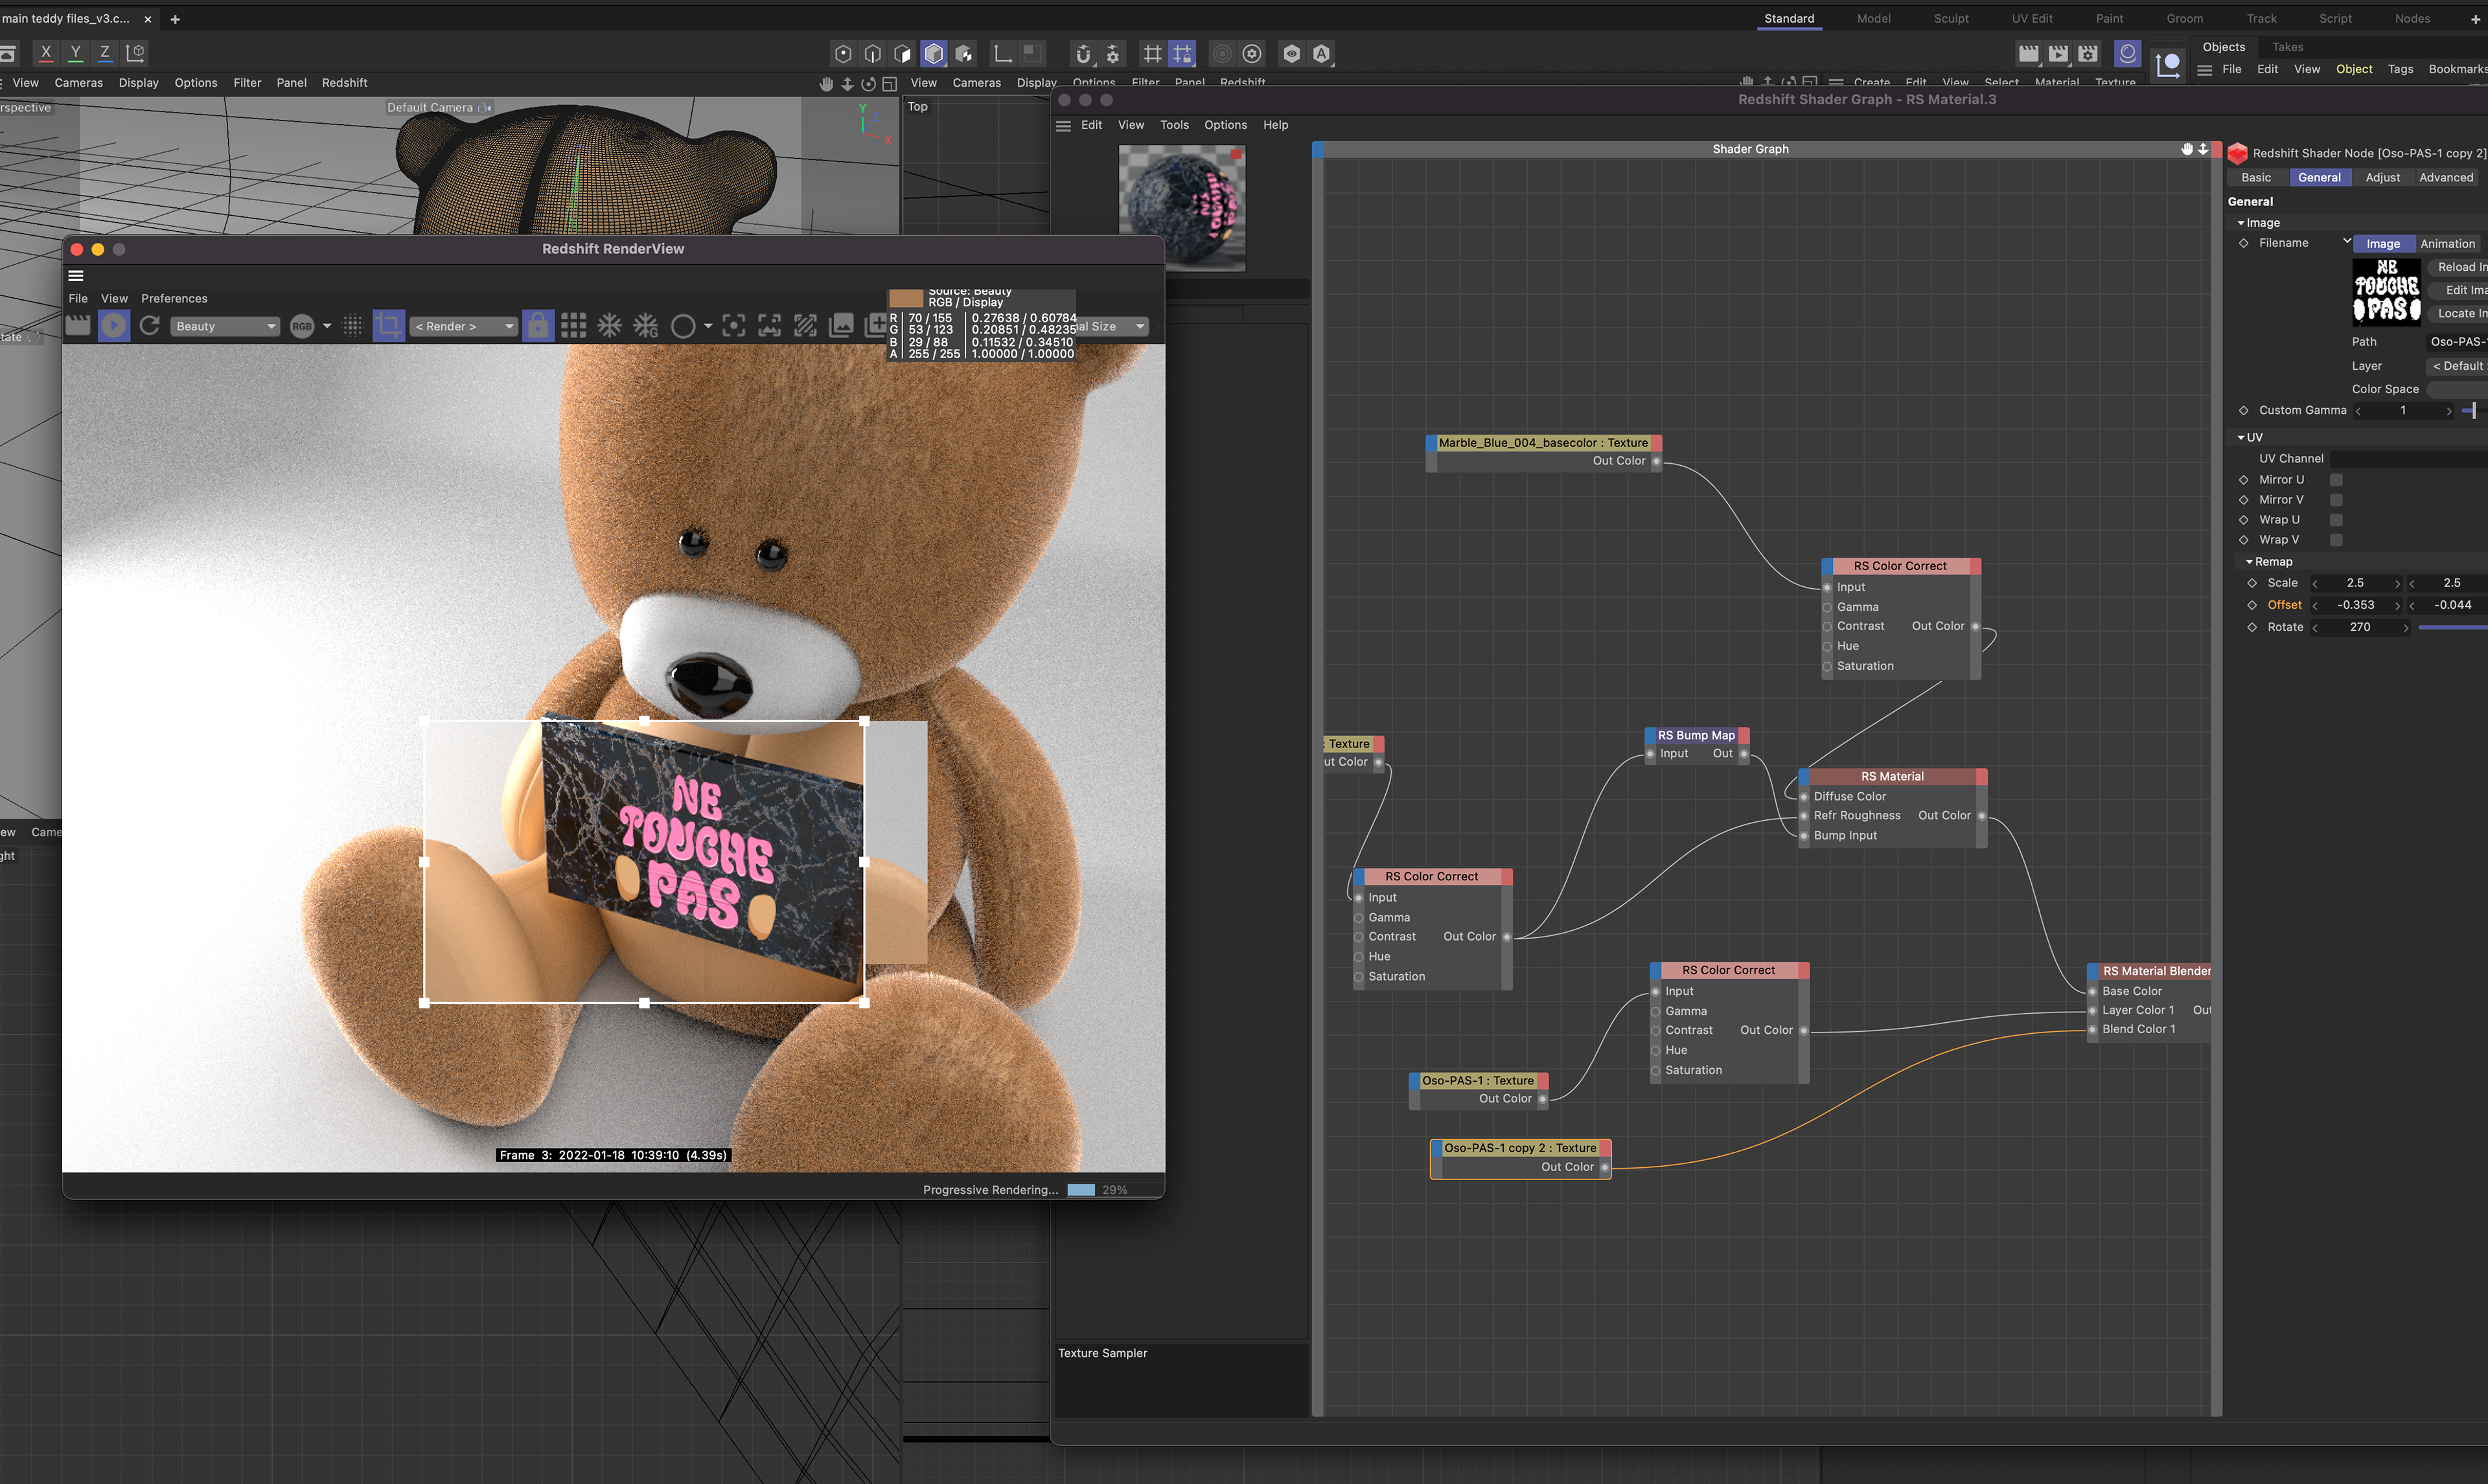The height and width of the screenshot is (1484, 2488).
Task: Collapse the Remap section
Action: 2249,562
